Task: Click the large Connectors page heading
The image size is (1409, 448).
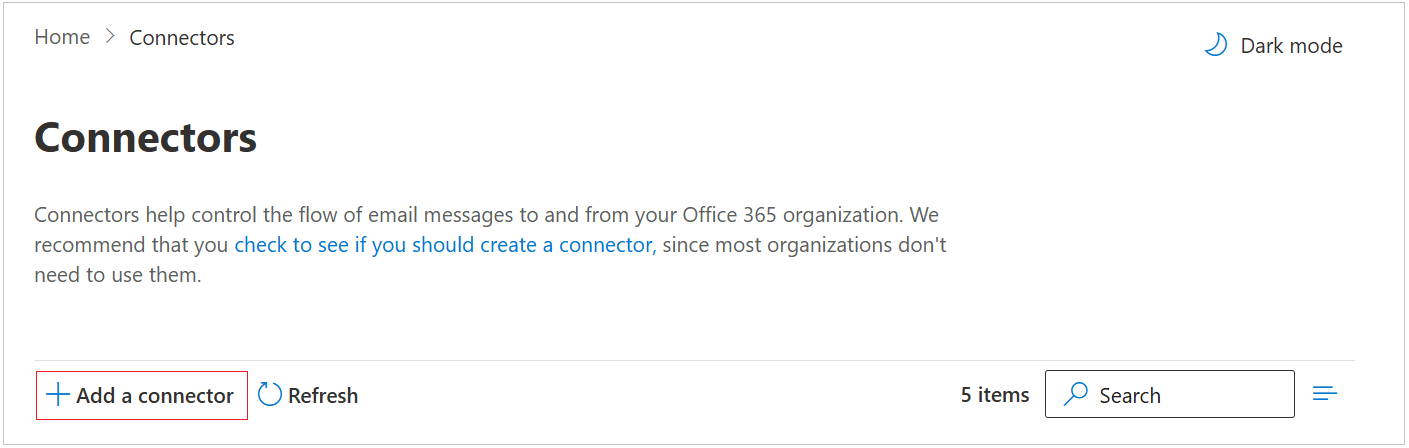Action: (146, 137)
